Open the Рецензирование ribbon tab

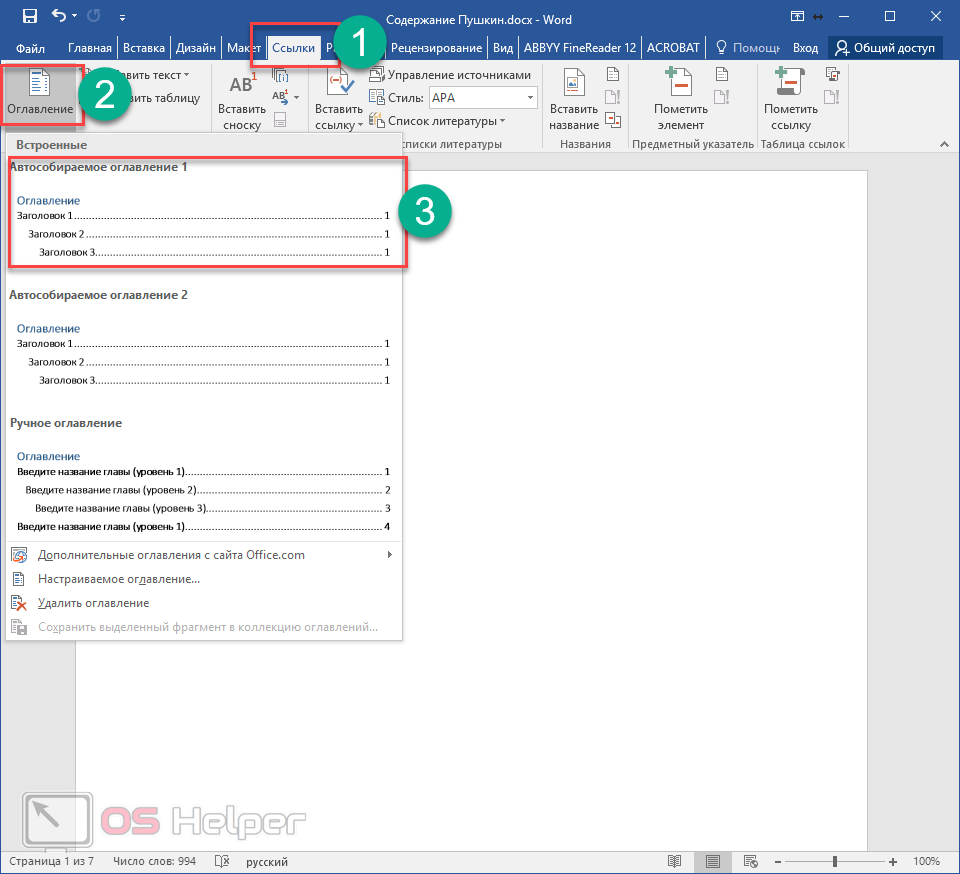(436, 48)
